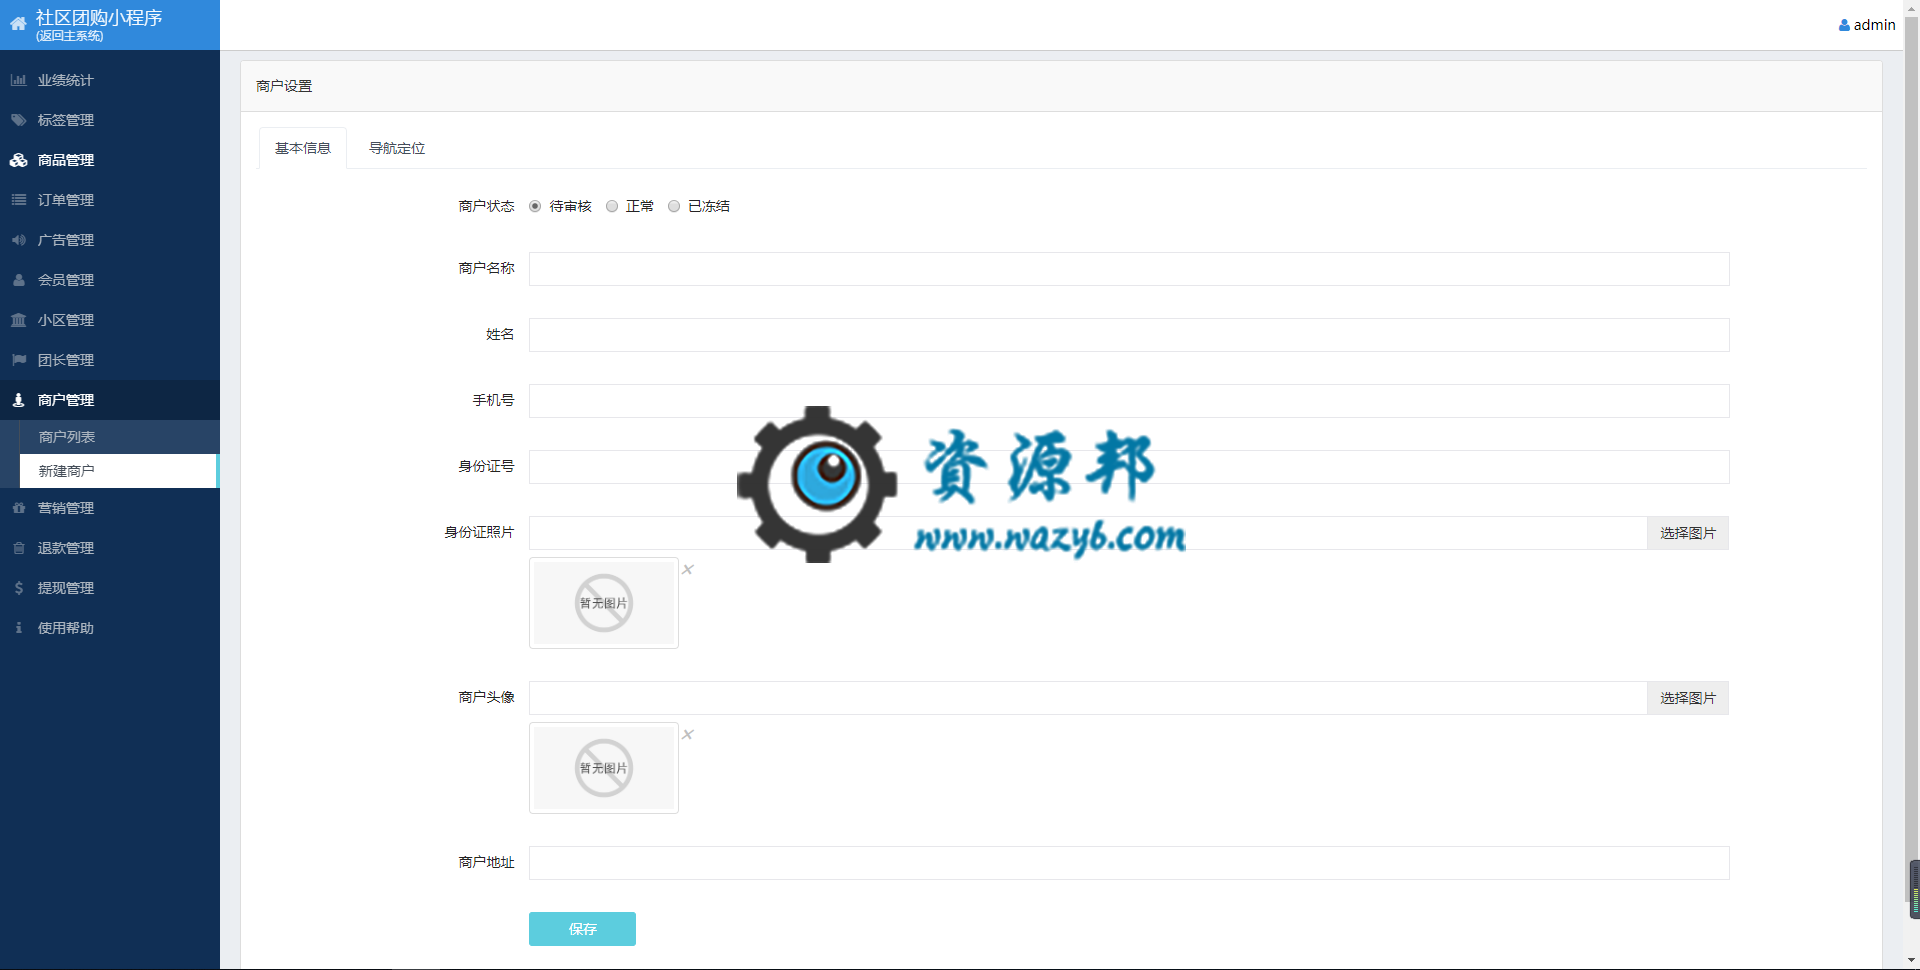
Task: Click 选择图片 for 身份证照片
Action: tap(1688, 533)
